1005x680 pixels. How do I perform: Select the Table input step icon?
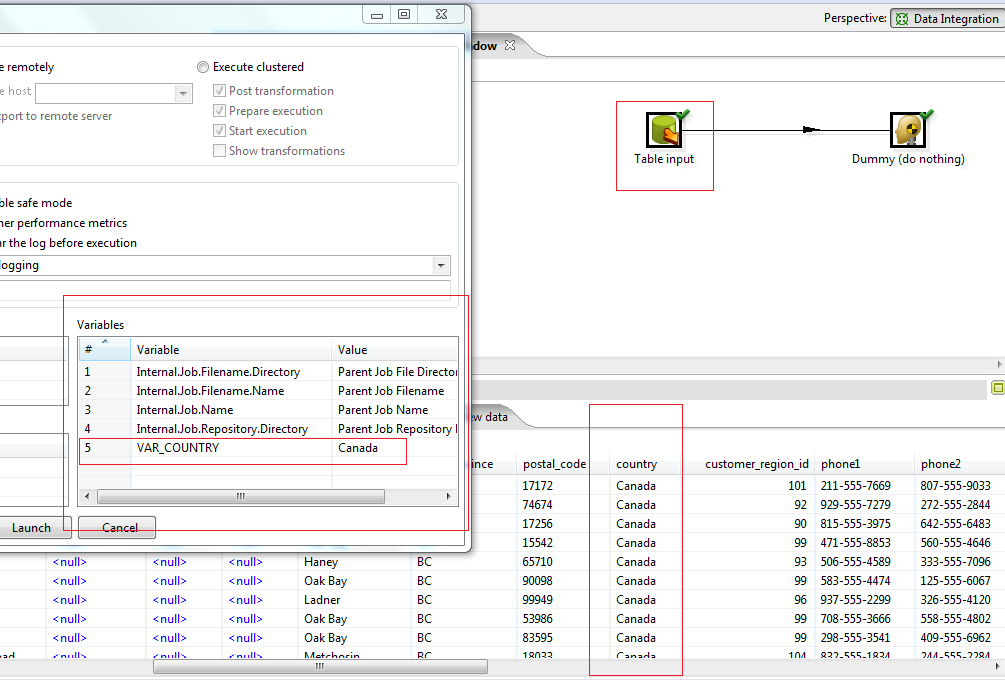tap(664, 129)
